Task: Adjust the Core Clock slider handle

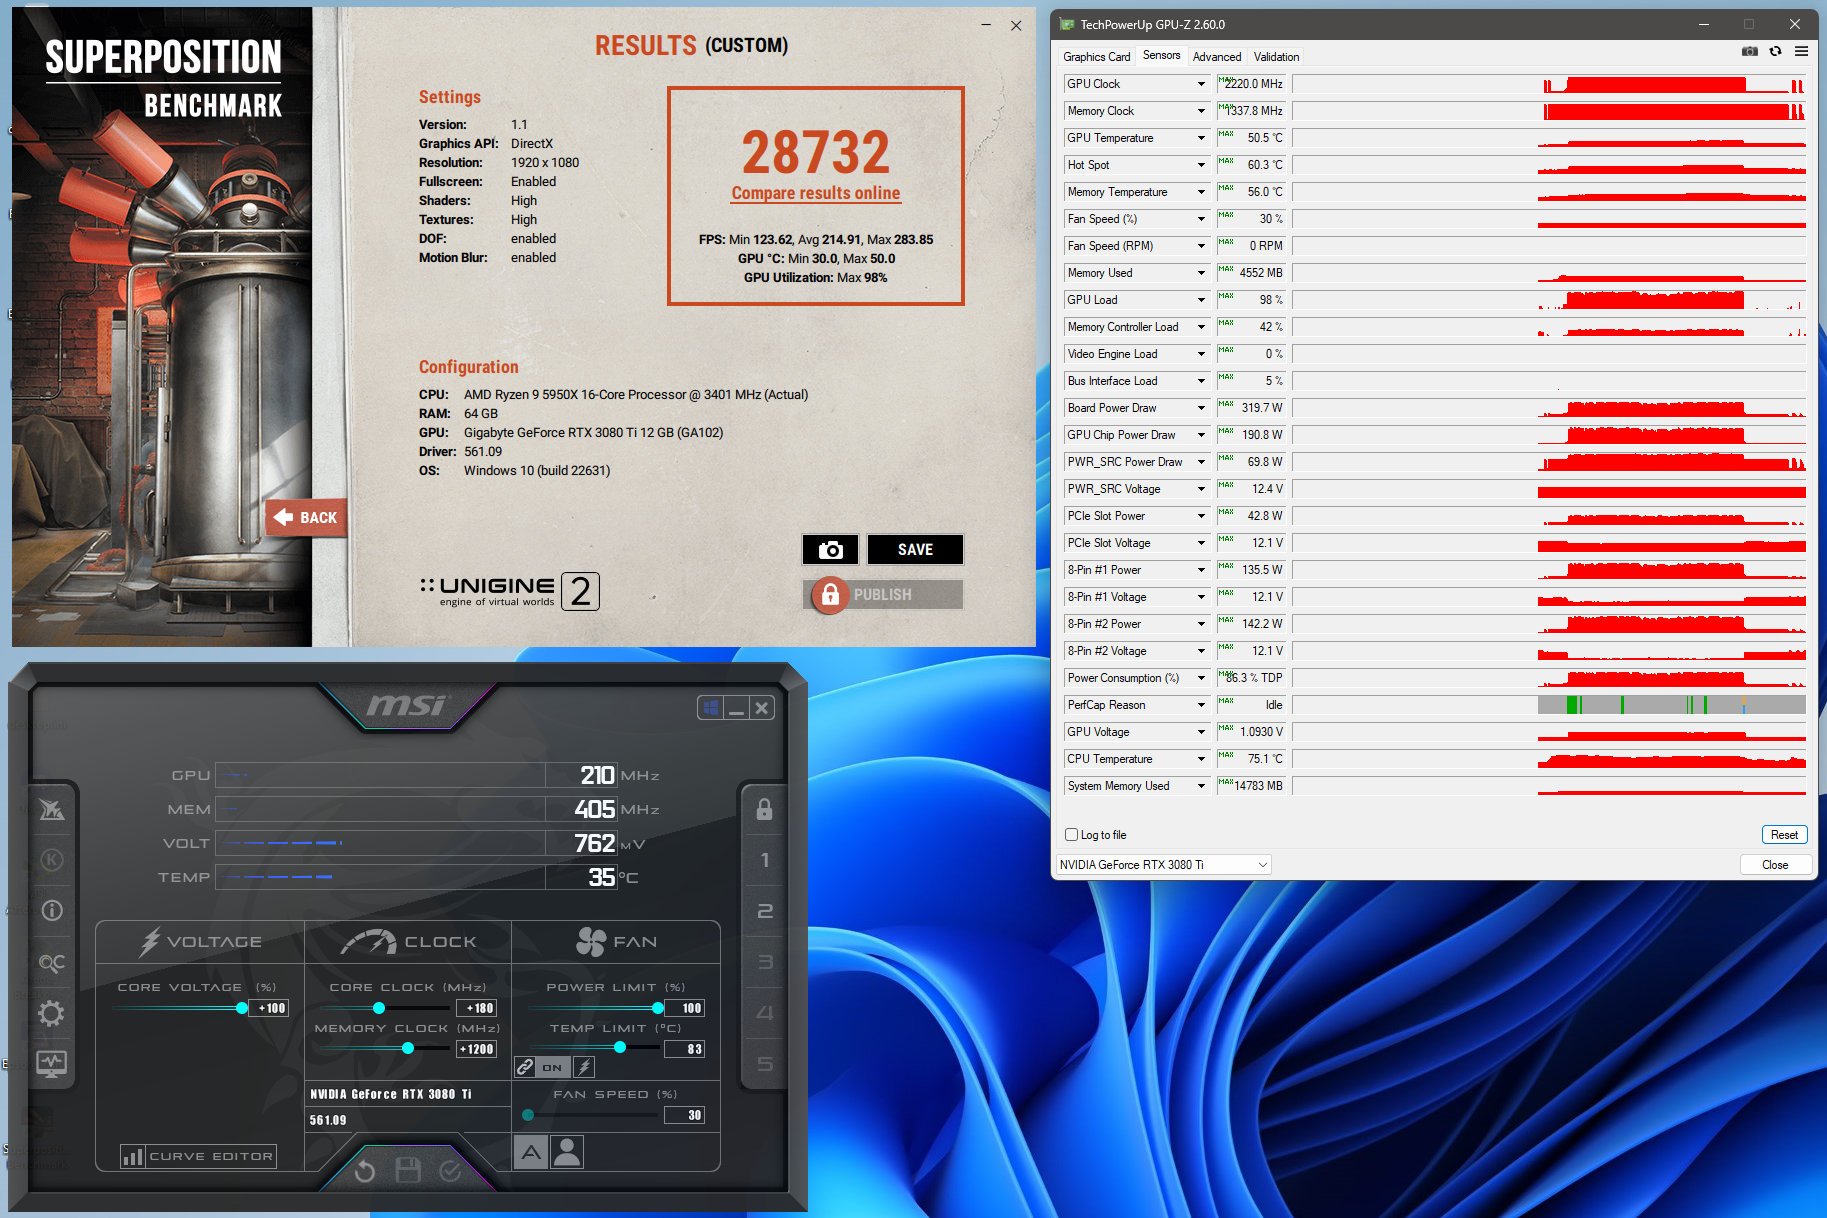Action: pos(379,1008)
